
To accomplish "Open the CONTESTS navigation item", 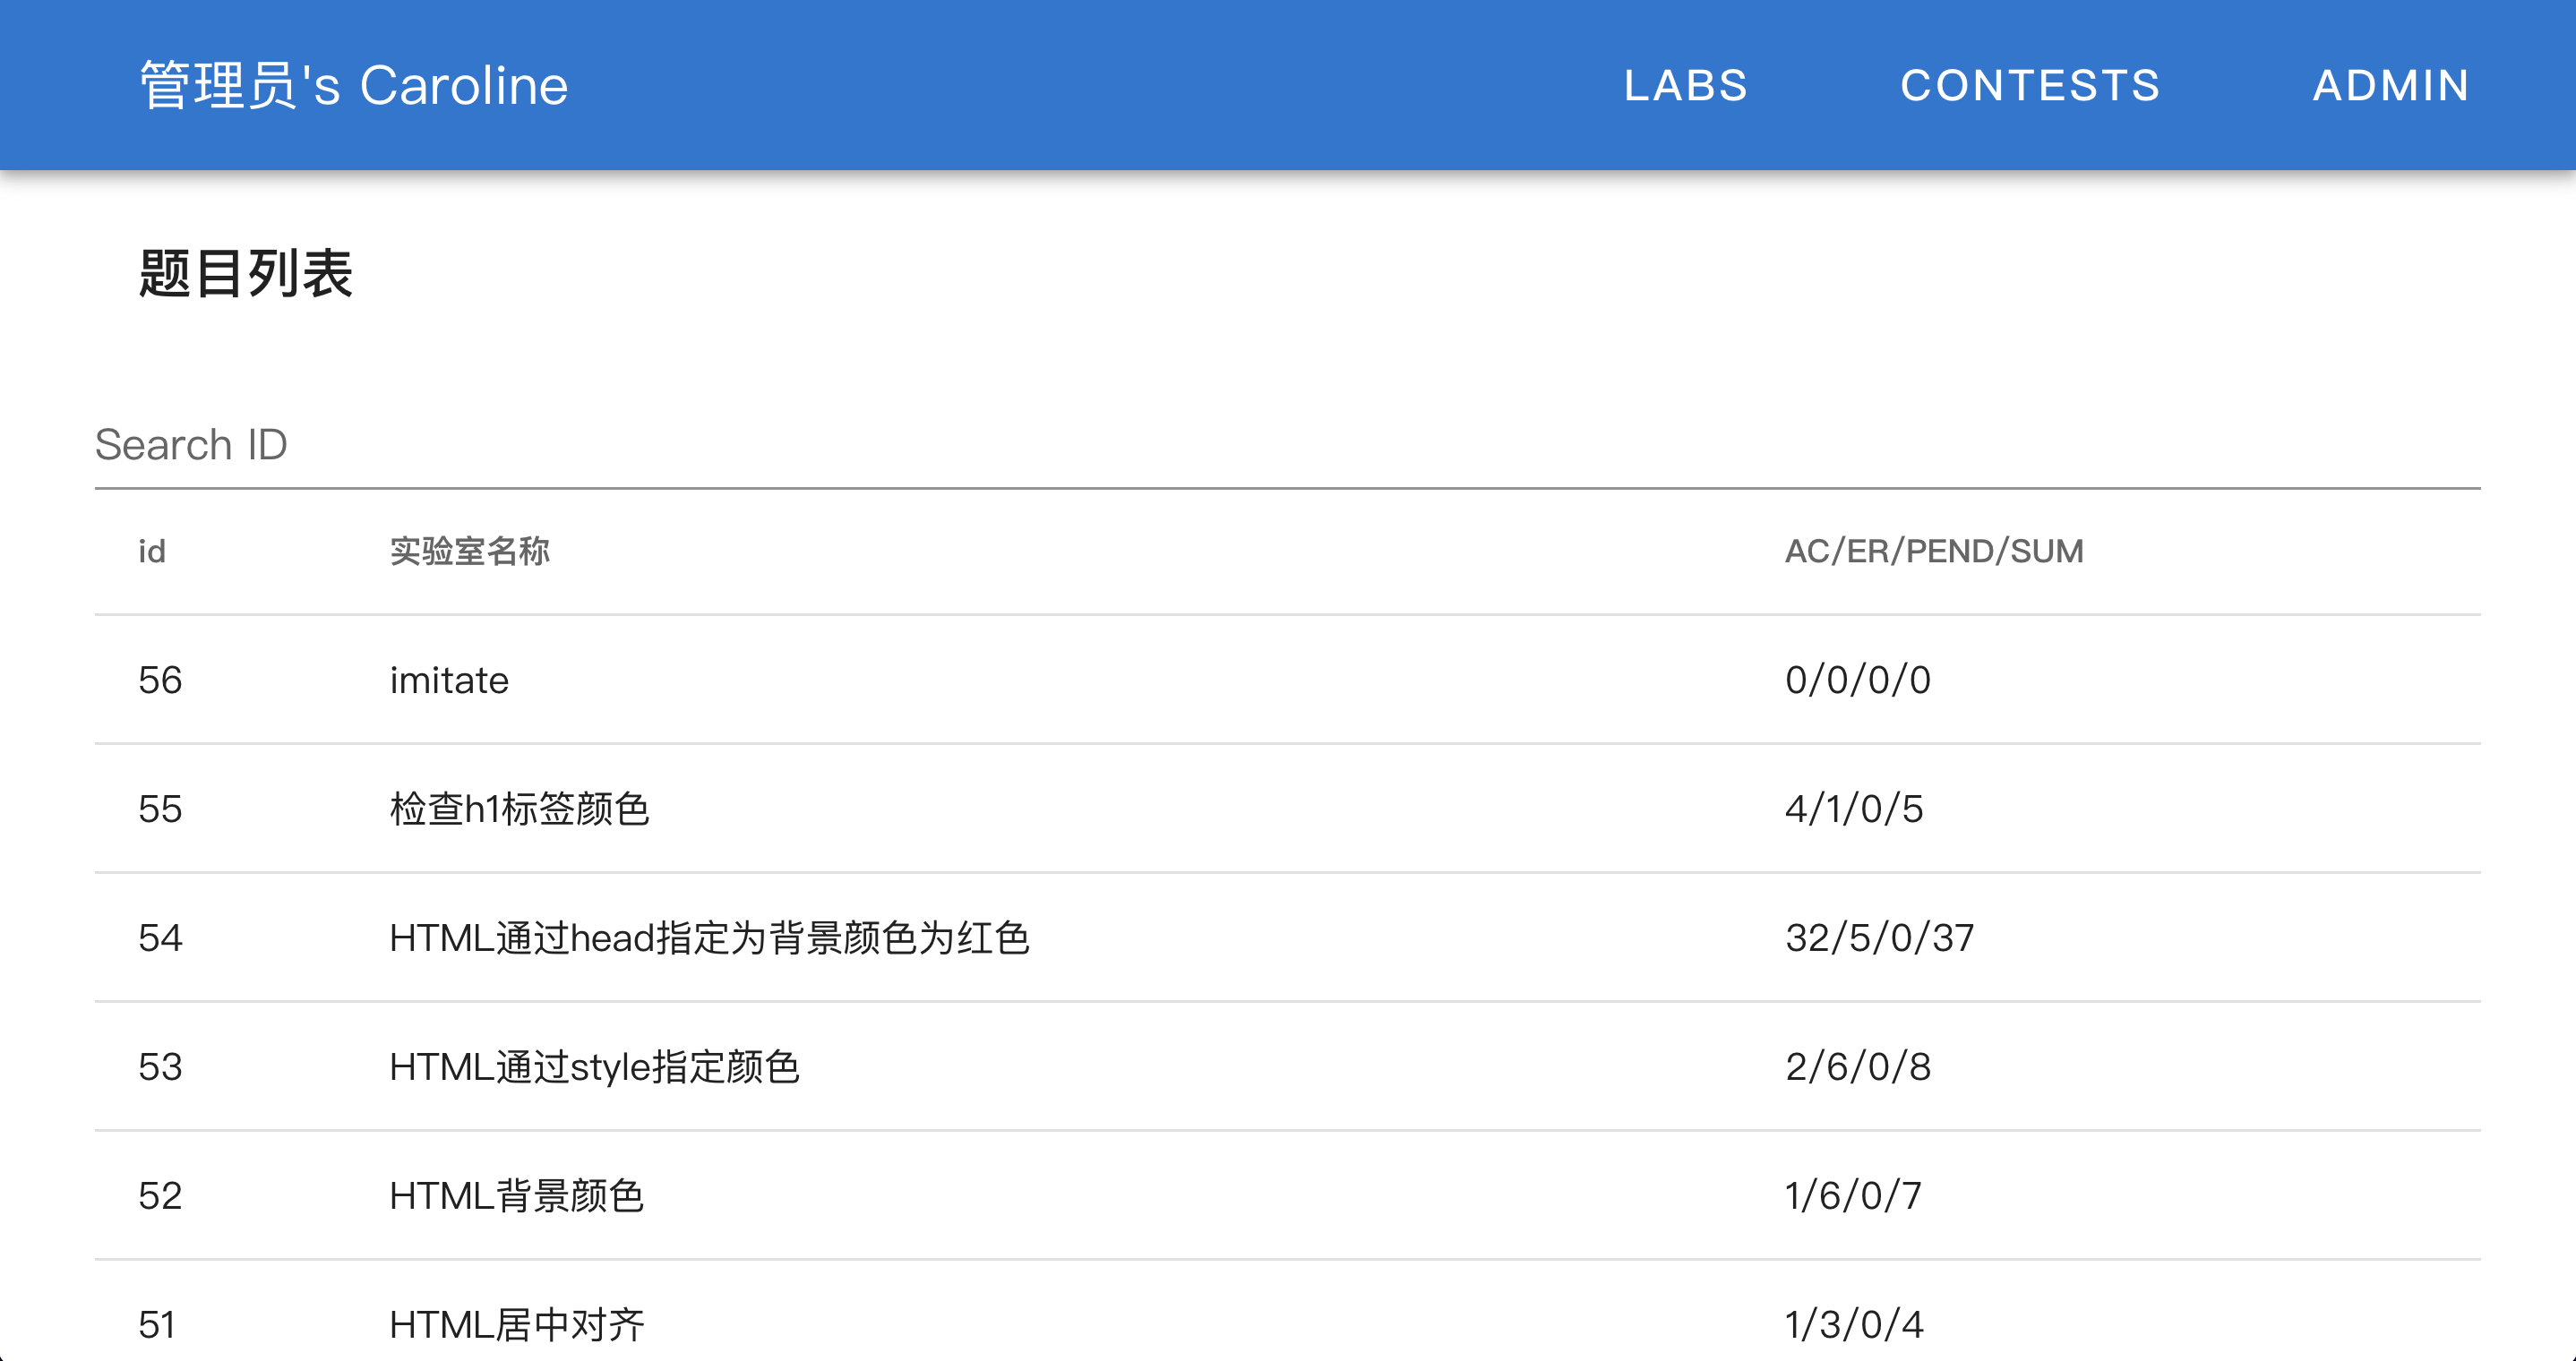I will point(2030,85).
